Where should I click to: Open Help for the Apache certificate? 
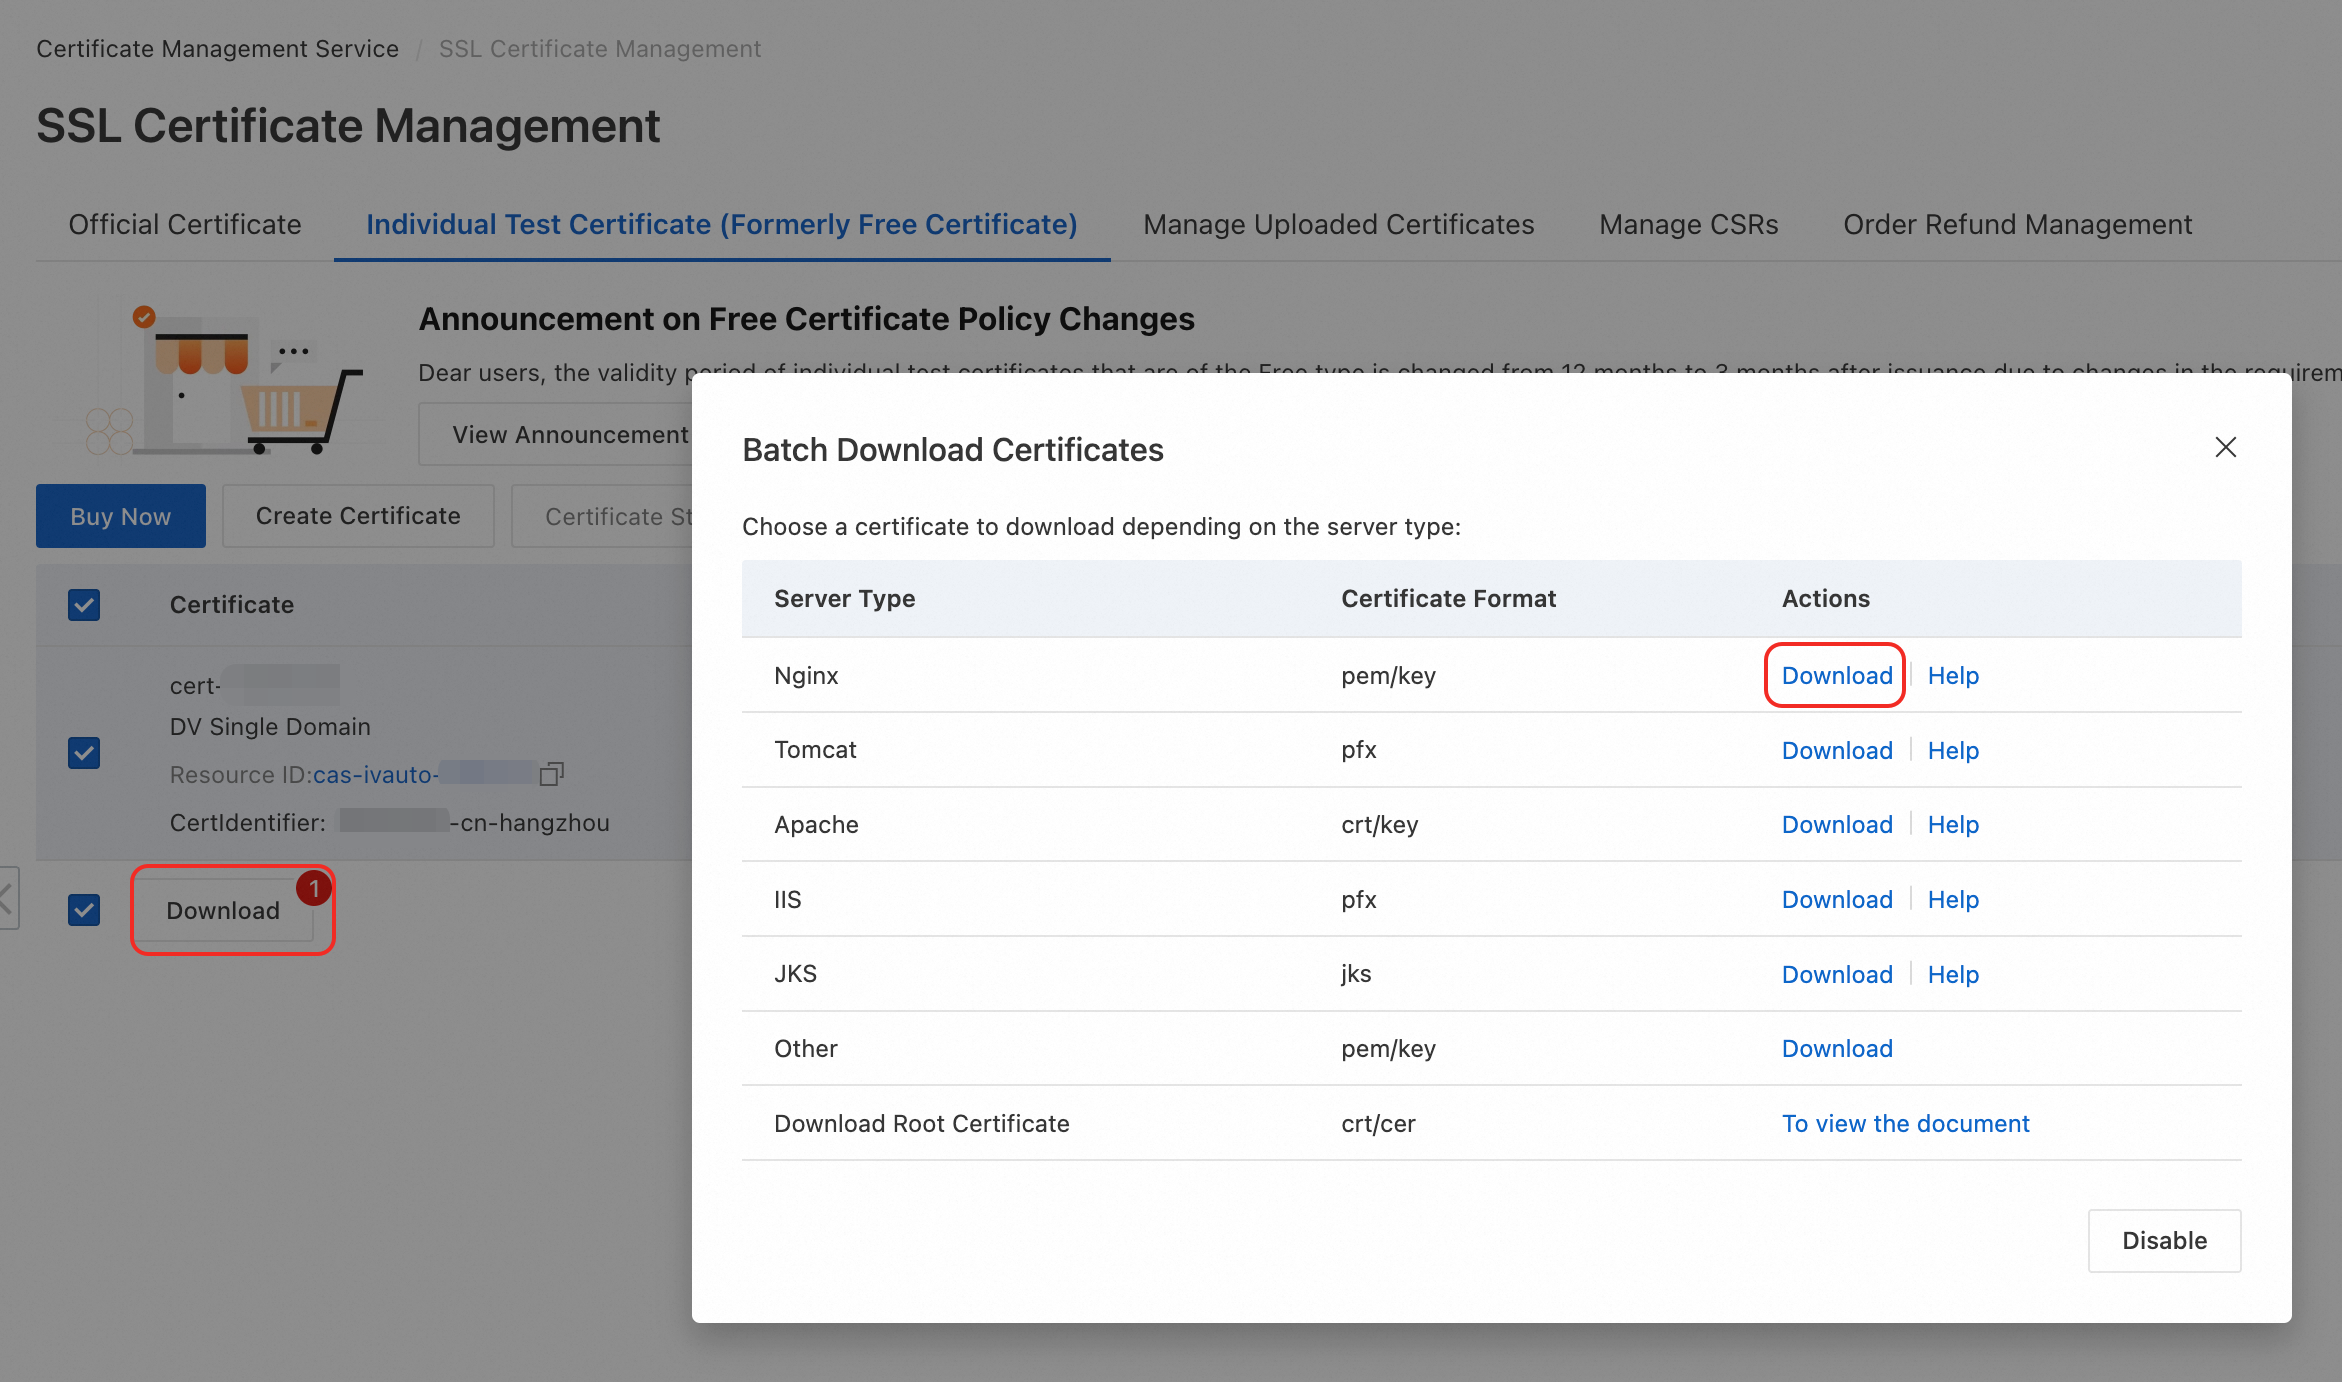click(1953, 824)
